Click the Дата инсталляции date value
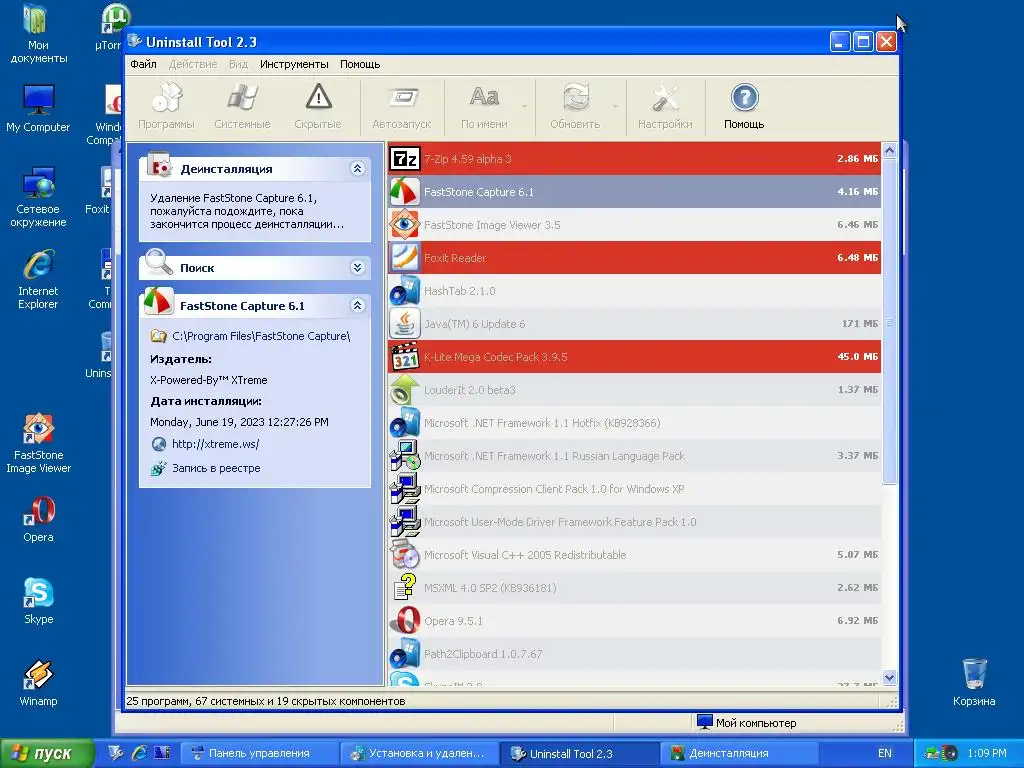The height and width of the screenshot is (768, 1024). click(239, 422)
